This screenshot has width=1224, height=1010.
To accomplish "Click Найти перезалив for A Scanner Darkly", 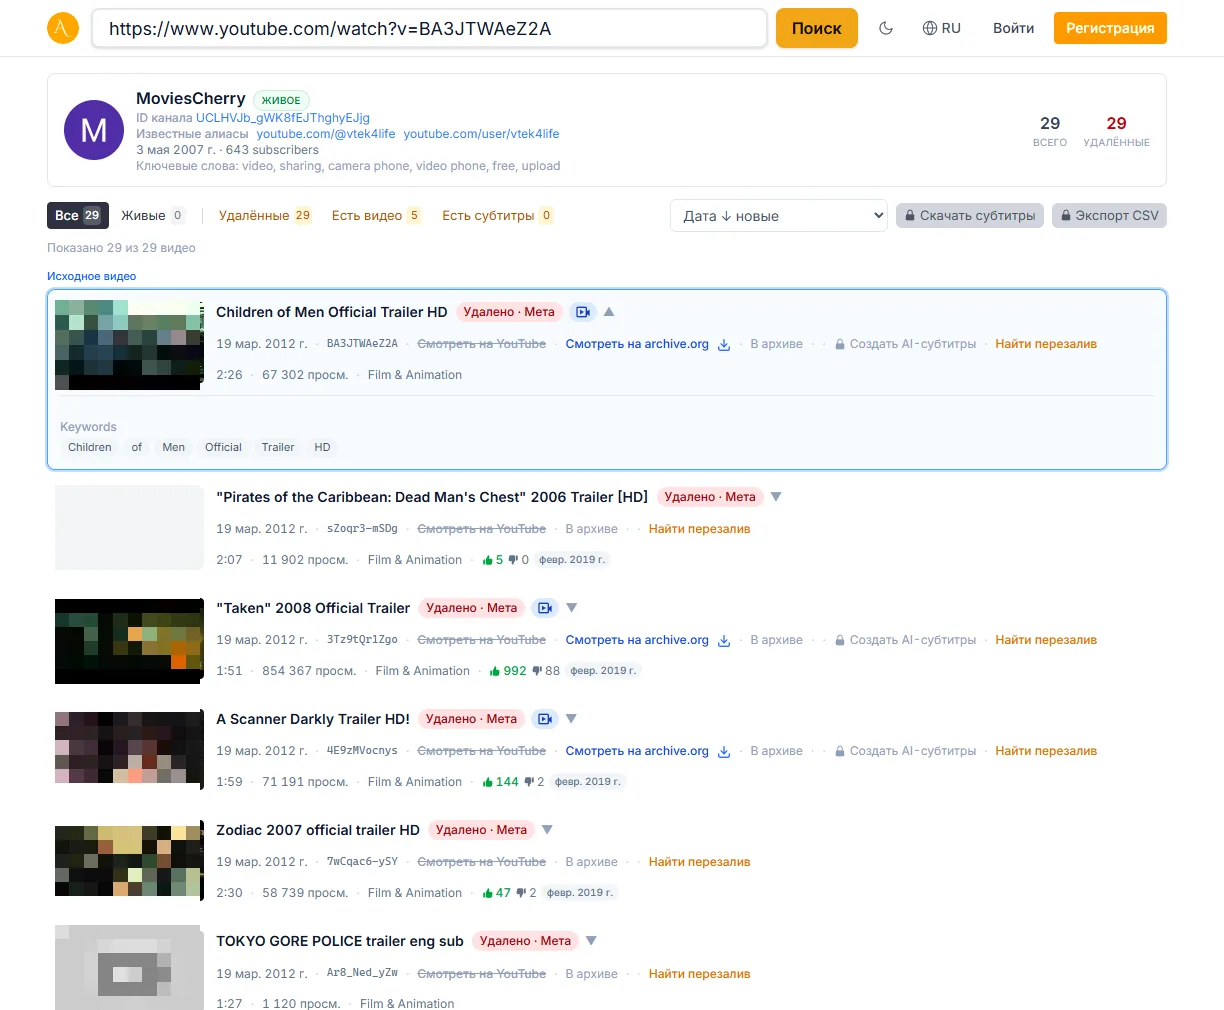I will pyautogui.click(x=1046, y=751).
